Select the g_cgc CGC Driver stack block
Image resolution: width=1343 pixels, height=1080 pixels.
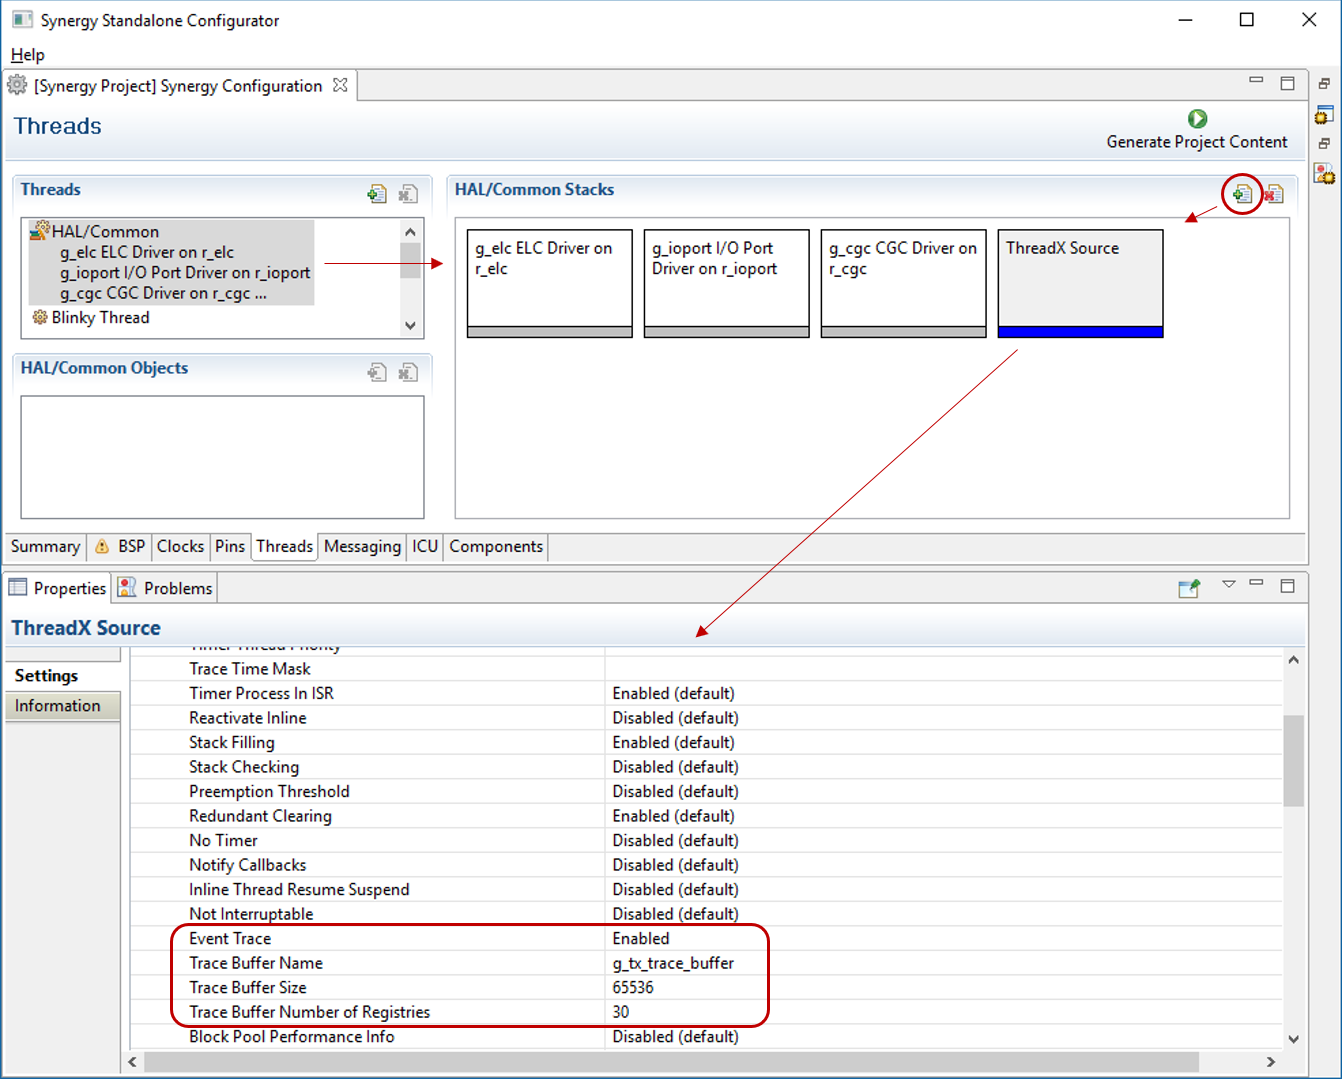point(904,284)
